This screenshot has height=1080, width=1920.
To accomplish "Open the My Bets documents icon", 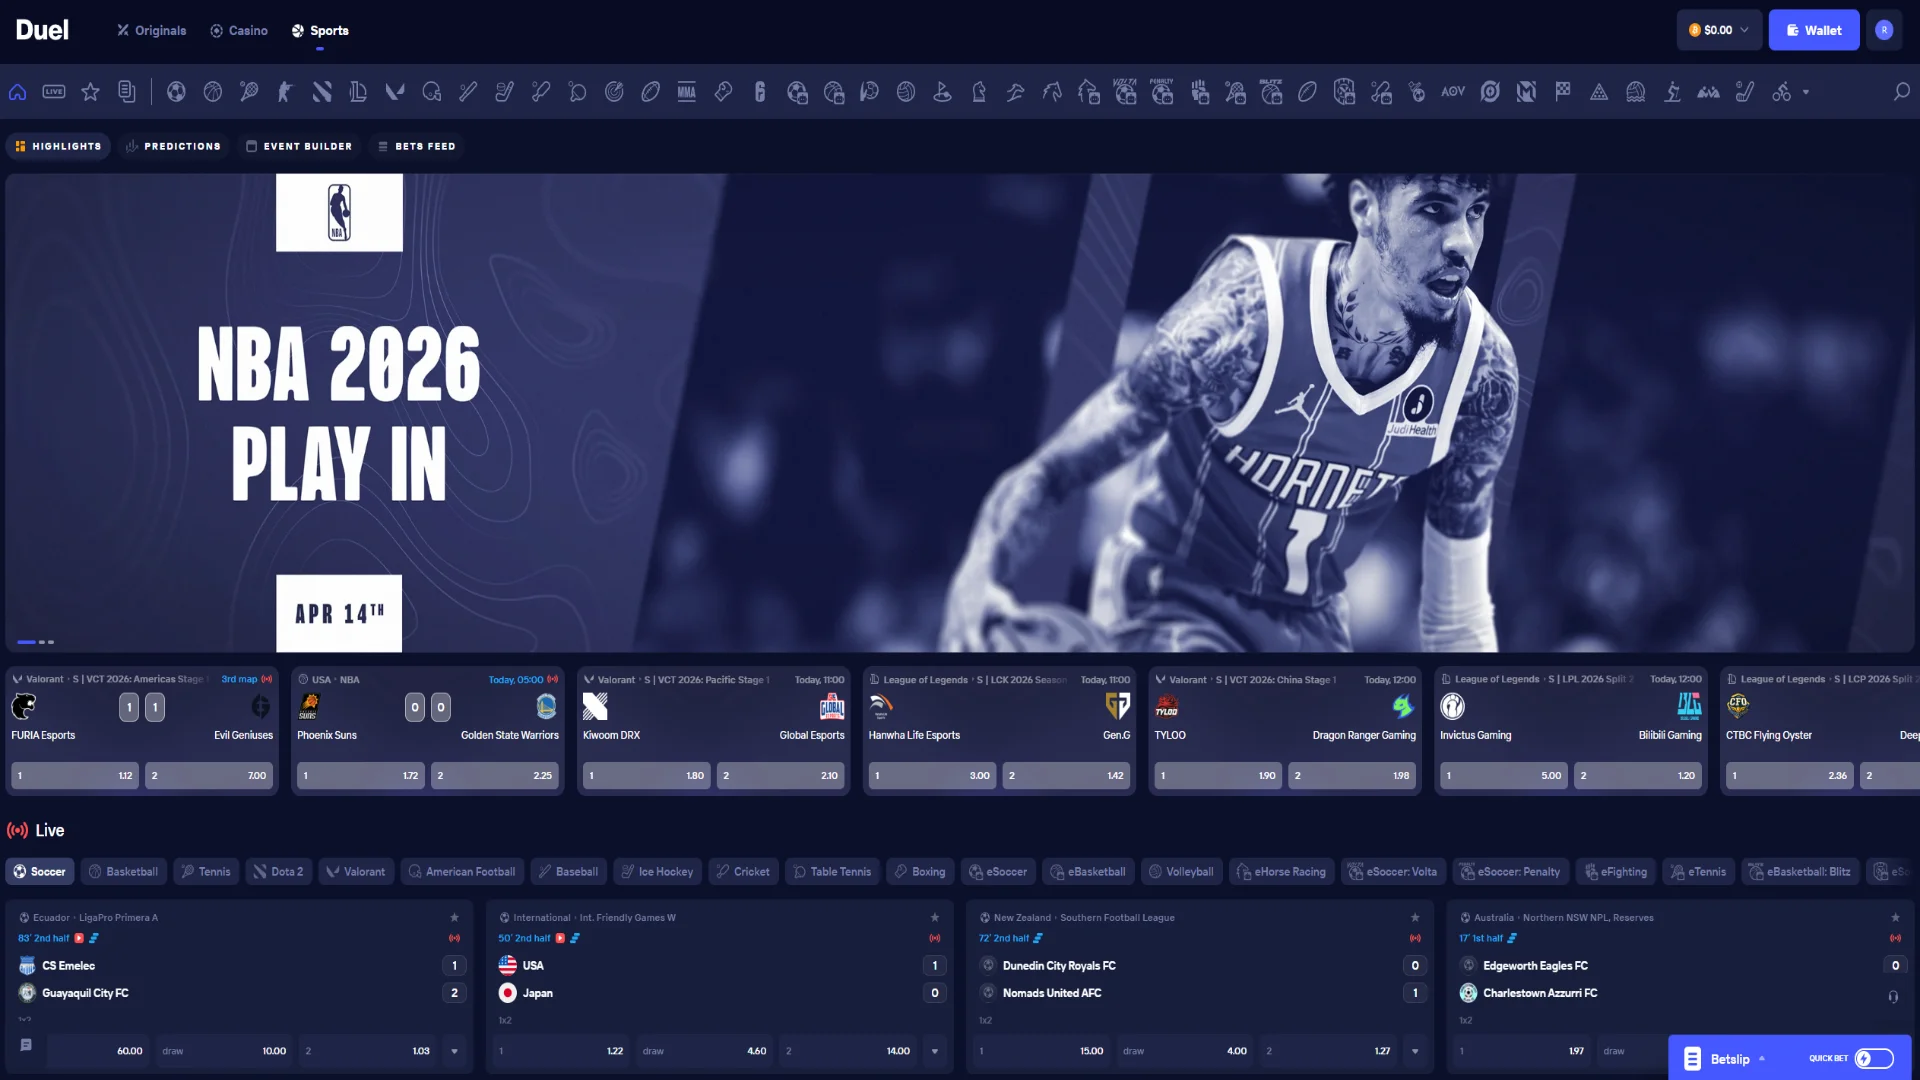I will tap(126, 92).
